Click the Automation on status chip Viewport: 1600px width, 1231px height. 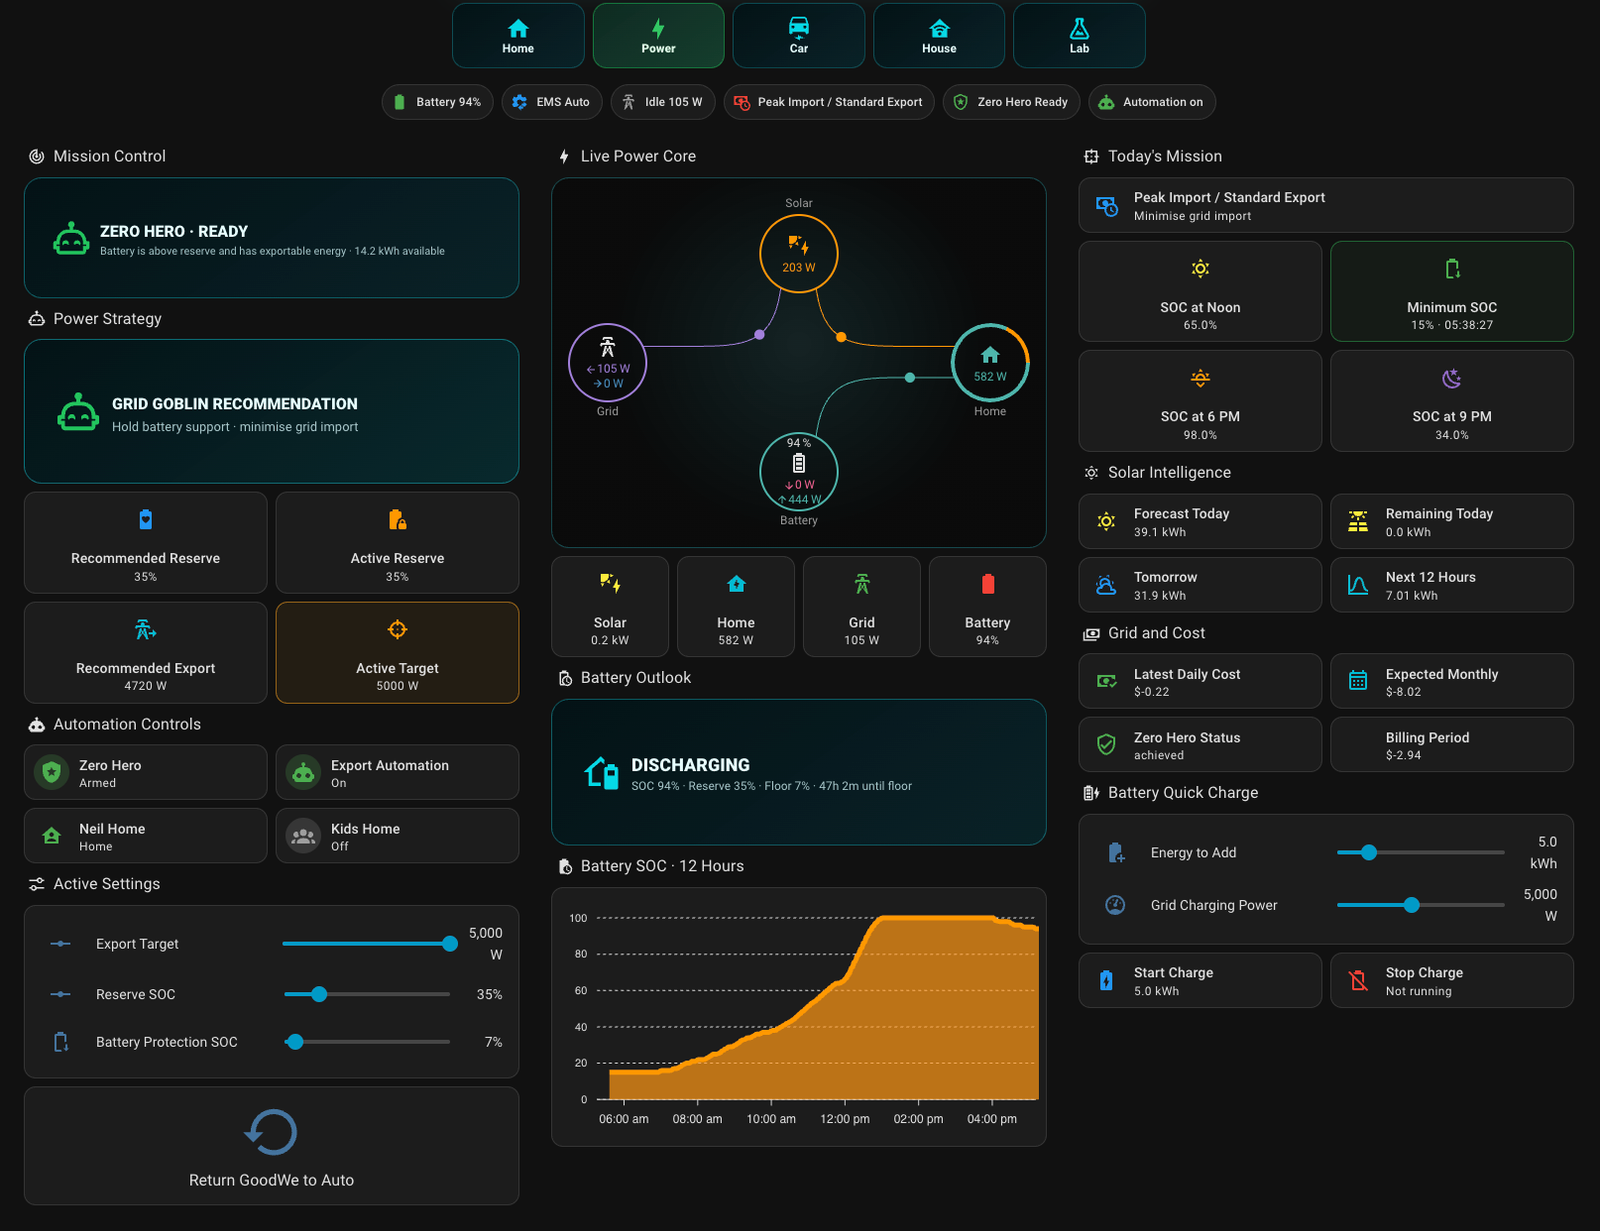tap(1152, 102)
